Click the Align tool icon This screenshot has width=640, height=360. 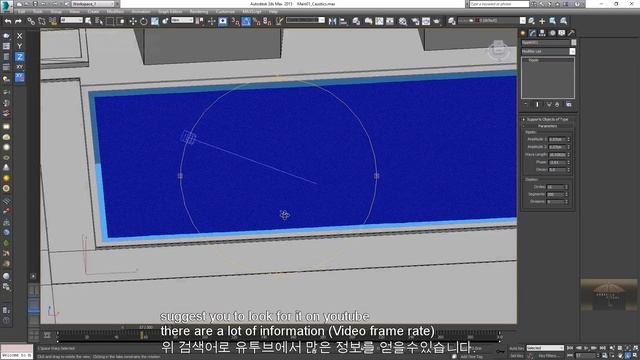[x=343, y=21]
